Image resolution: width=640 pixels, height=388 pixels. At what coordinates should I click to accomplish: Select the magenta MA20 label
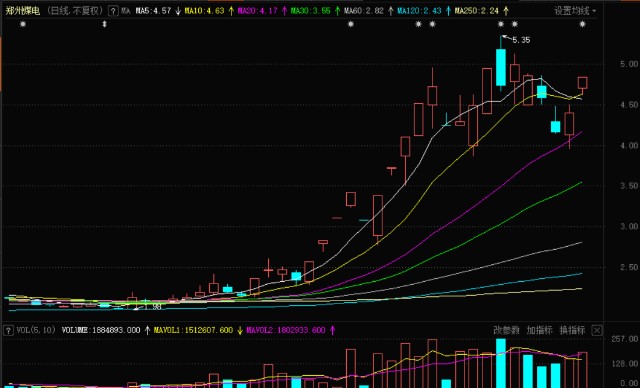click(258, 11)
